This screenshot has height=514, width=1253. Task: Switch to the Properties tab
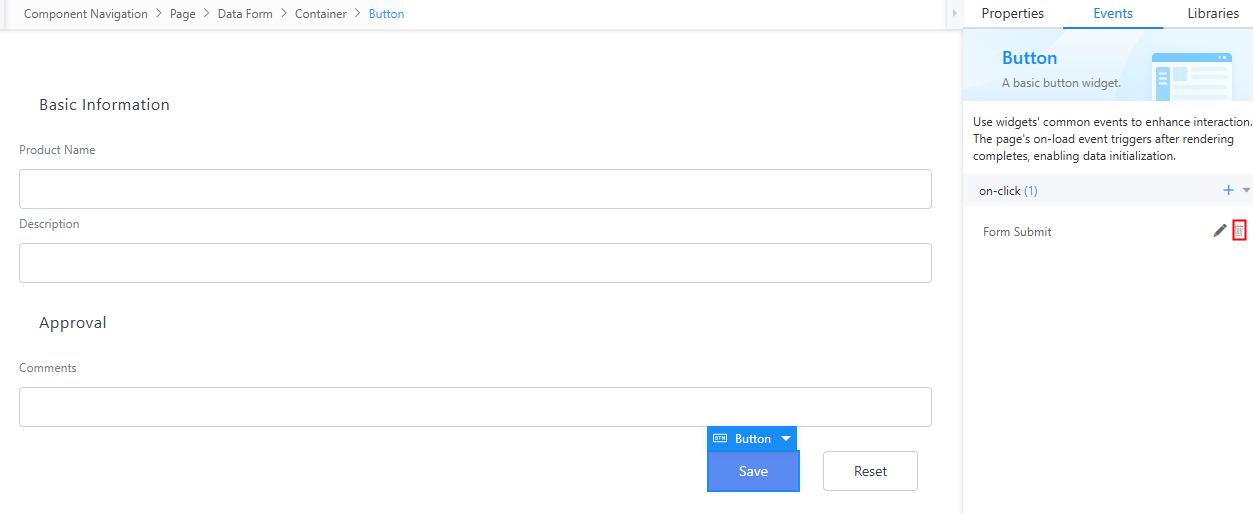point(1012,14)
